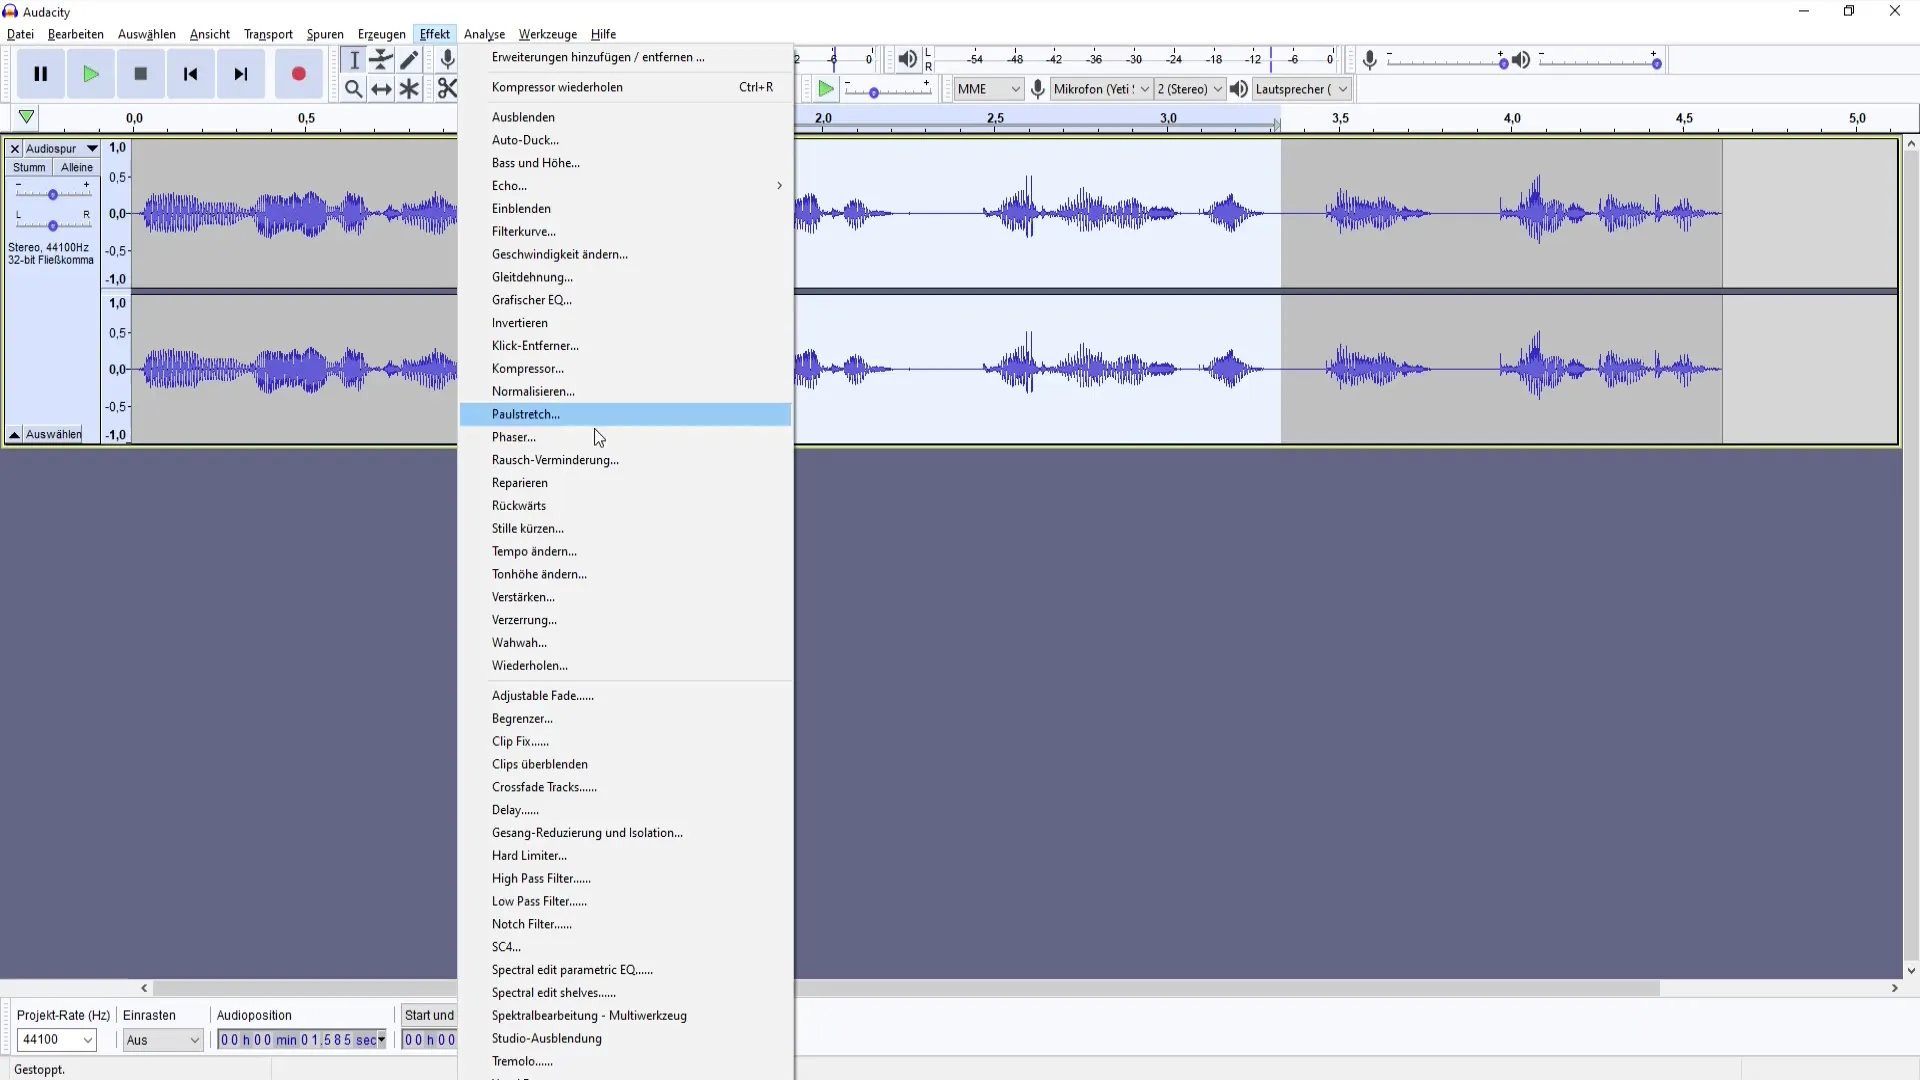The width and height of the screenshot is (1920, 1080).
Task: Choose Rausch-Verminderung... effect
Action: point(625,460)
